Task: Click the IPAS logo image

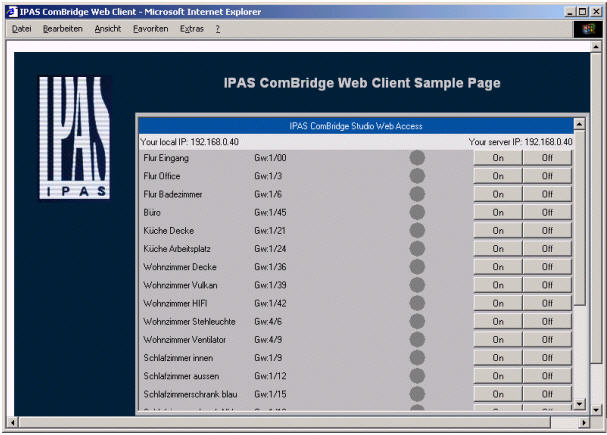Action: tap(74, 136)
